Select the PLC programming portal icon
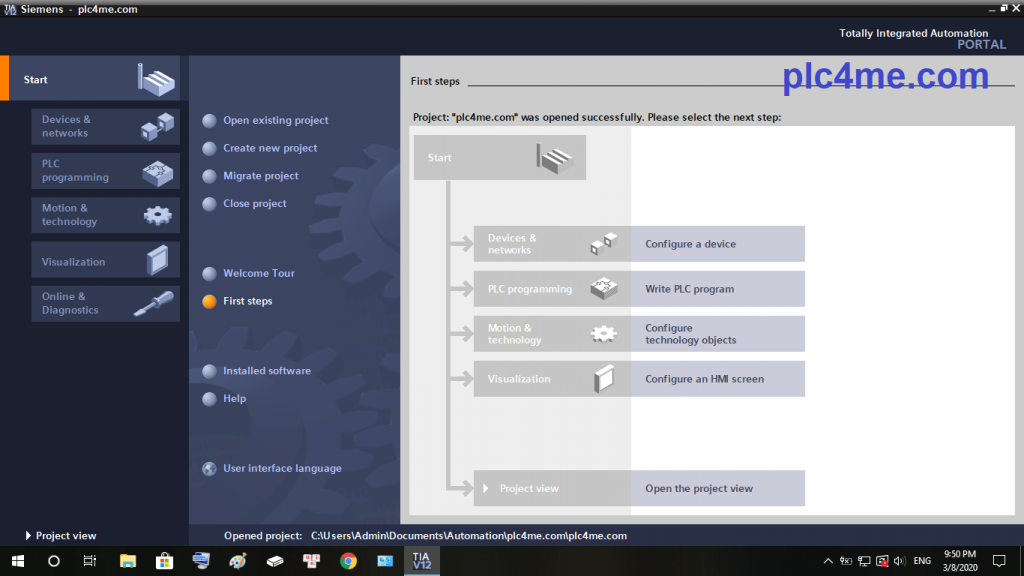Screen dimensions: 1024x576 [157, 171]
